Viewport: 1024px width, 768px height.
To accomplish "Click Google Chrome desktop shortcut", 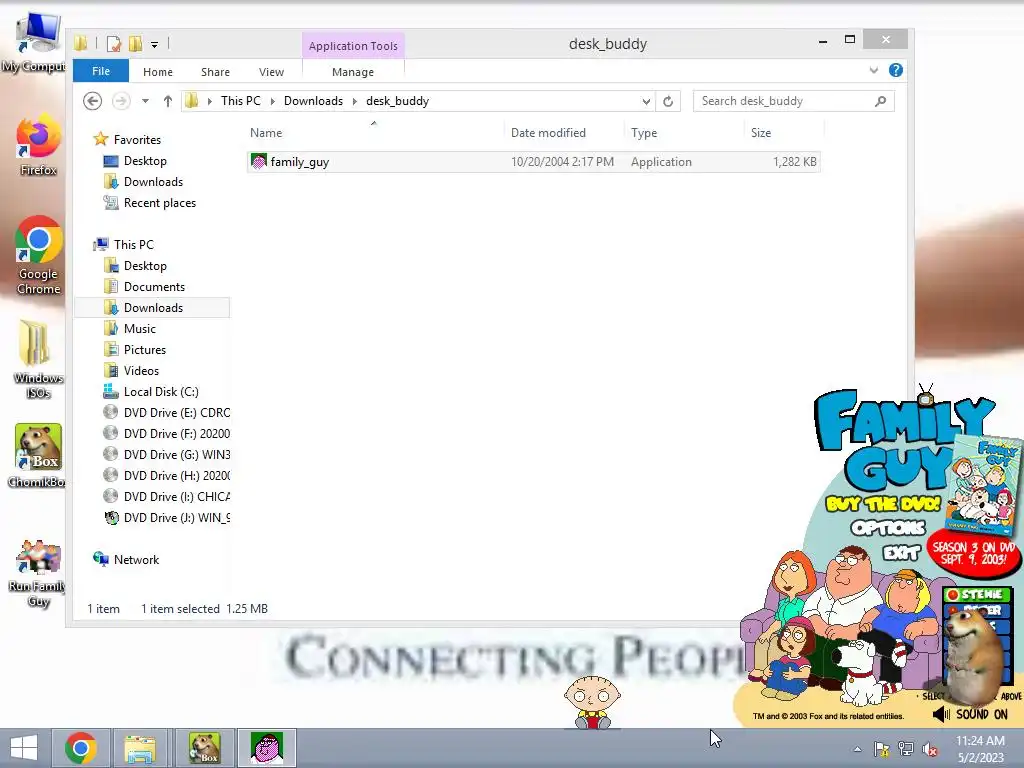I will (x=38, y=255).
